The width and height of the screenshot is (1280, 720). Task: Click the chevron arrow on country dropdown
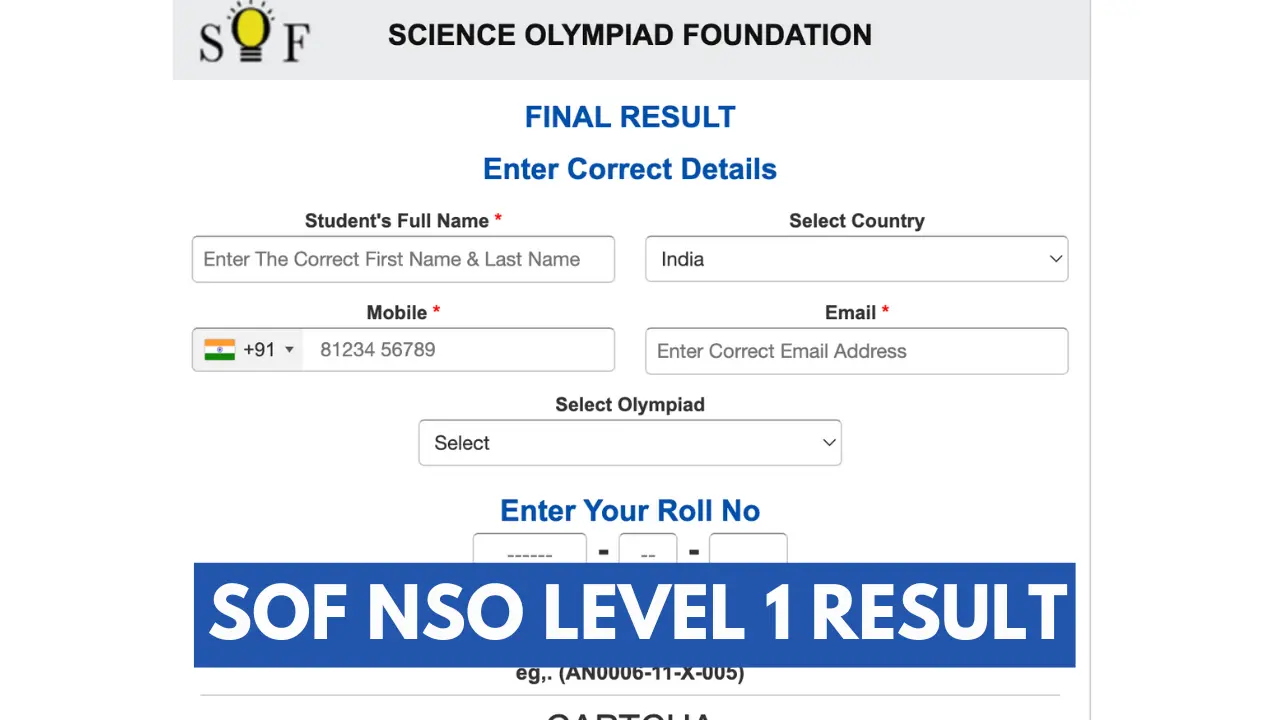1055,259
